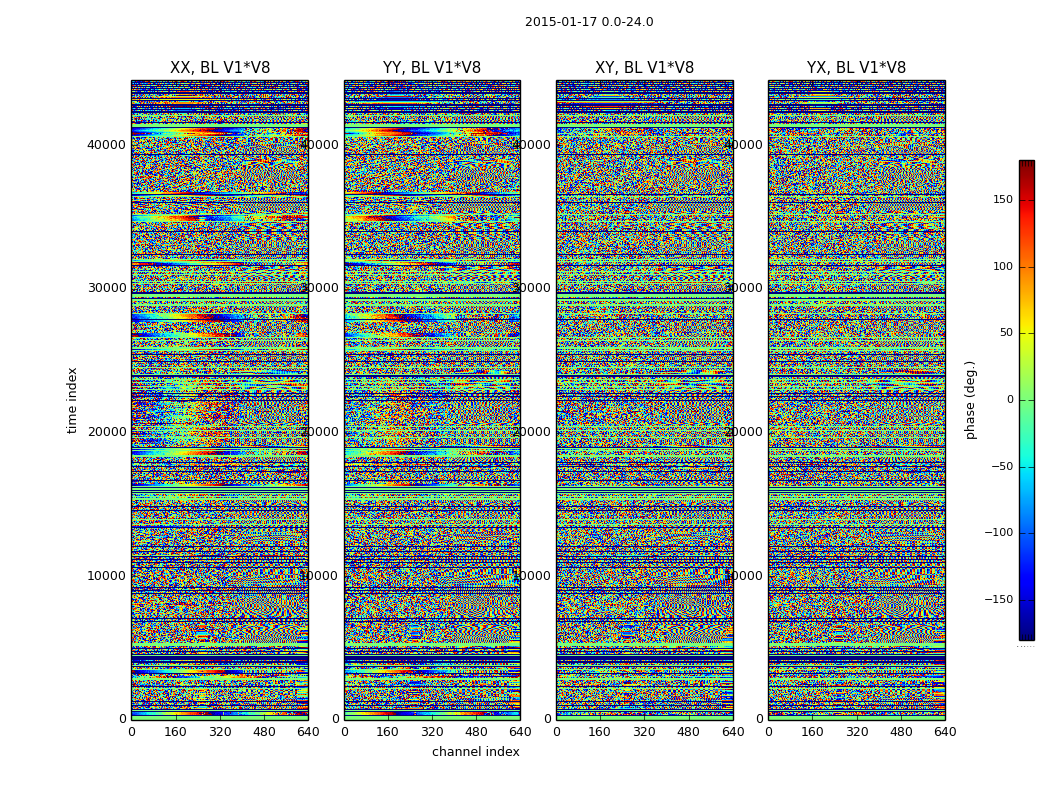Click x-axis tick 480 under the XX plot
Viewport: 1050px width, 800px height.
click(x=264, y=732)
